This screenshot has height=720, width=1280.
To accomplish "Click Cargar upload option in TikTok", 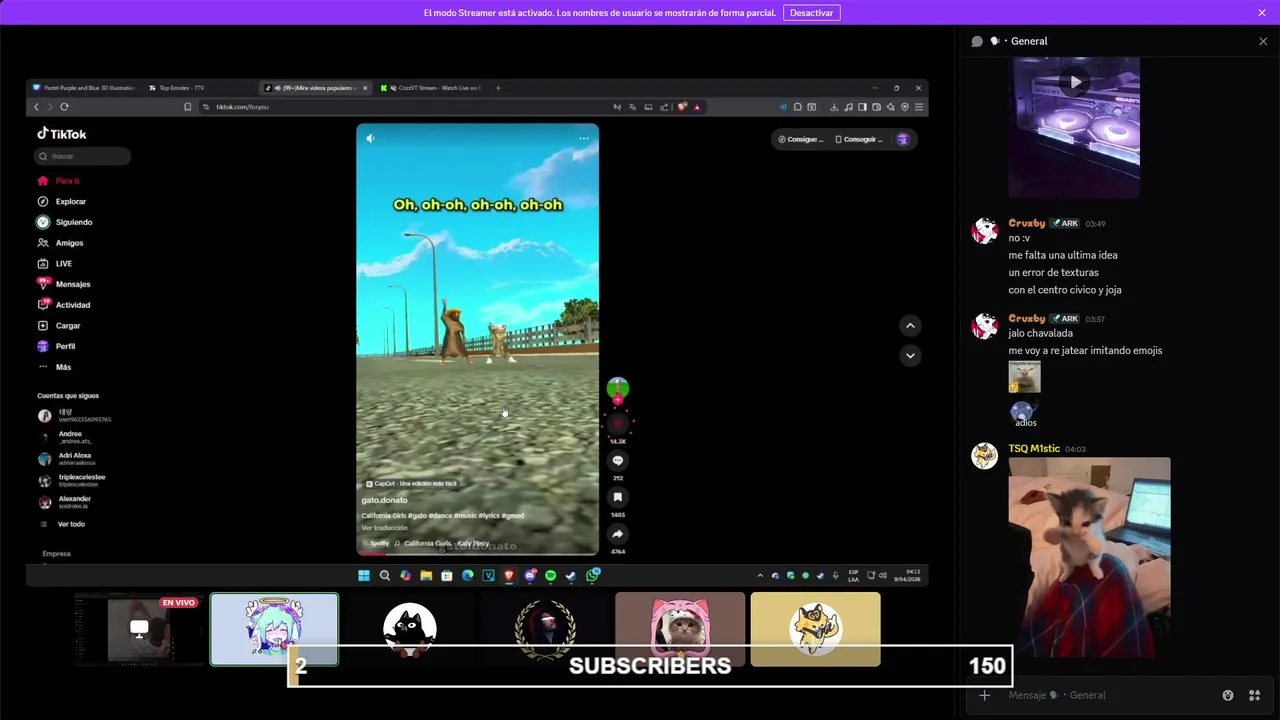I will pyautogui.click(x=60, y=326).
